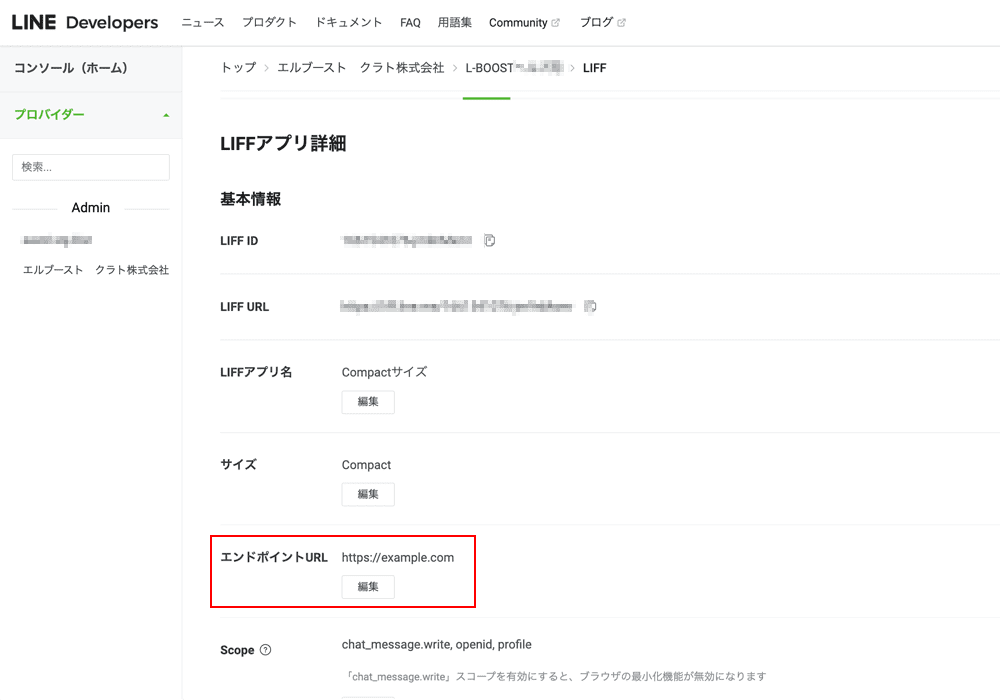Open the Scope help tooltip question mark
This screenshot has width=1000, height=700.
coord(264,650)
